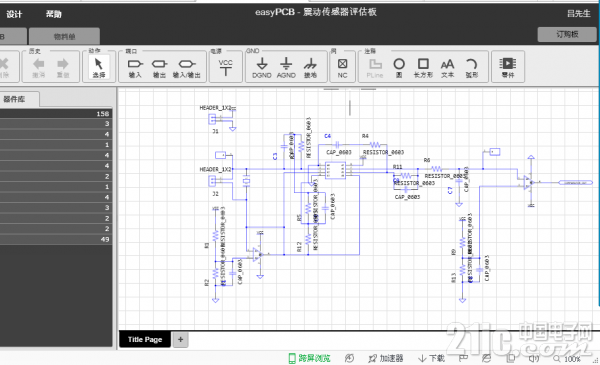
Task: Select resistor R6 in the schematic
Action: (x=437, y=169)
